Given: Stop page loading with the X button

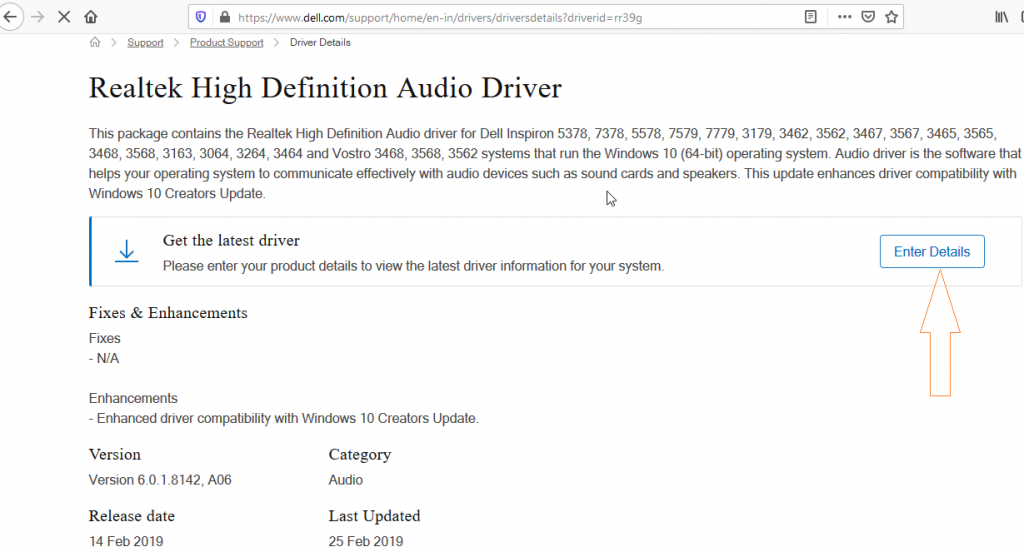Looking at the screenshot, I should pos(64,17).
